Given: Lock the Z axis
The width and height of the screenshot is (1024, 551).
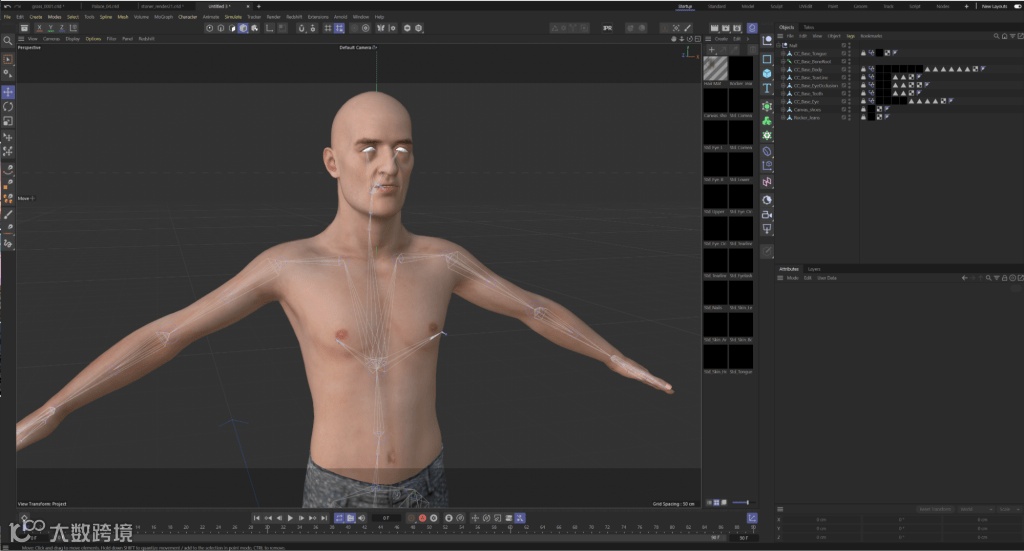Looking at the screenshot, I should 61,28.
